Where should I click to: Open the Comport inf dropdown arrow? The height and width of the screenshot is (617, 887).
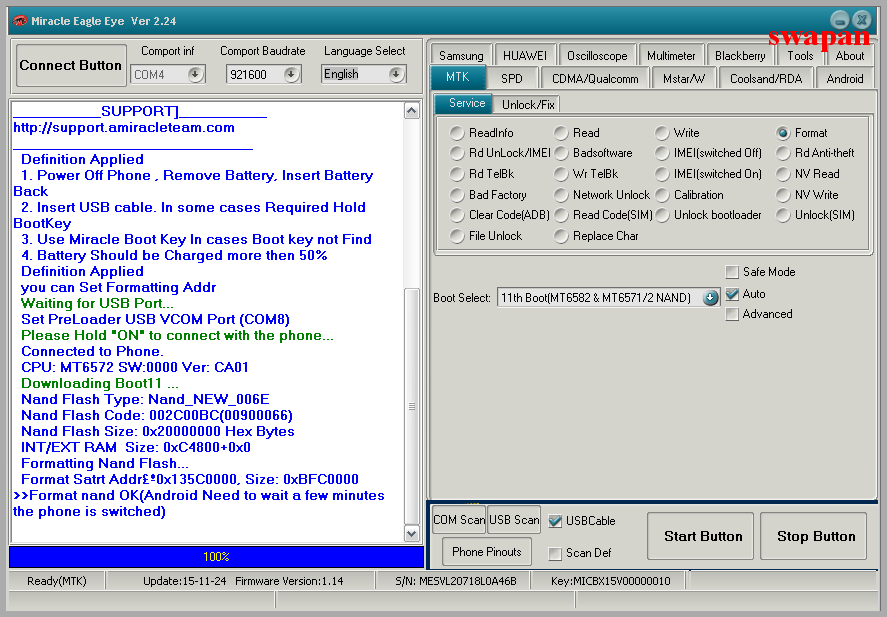click(195, 74)
